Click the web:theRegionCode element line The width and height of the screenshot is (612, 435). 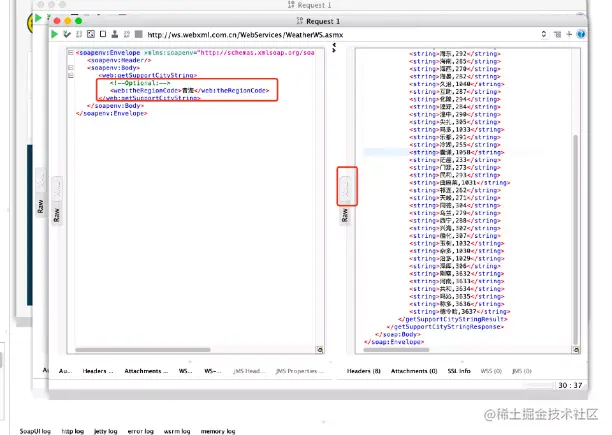190,91
